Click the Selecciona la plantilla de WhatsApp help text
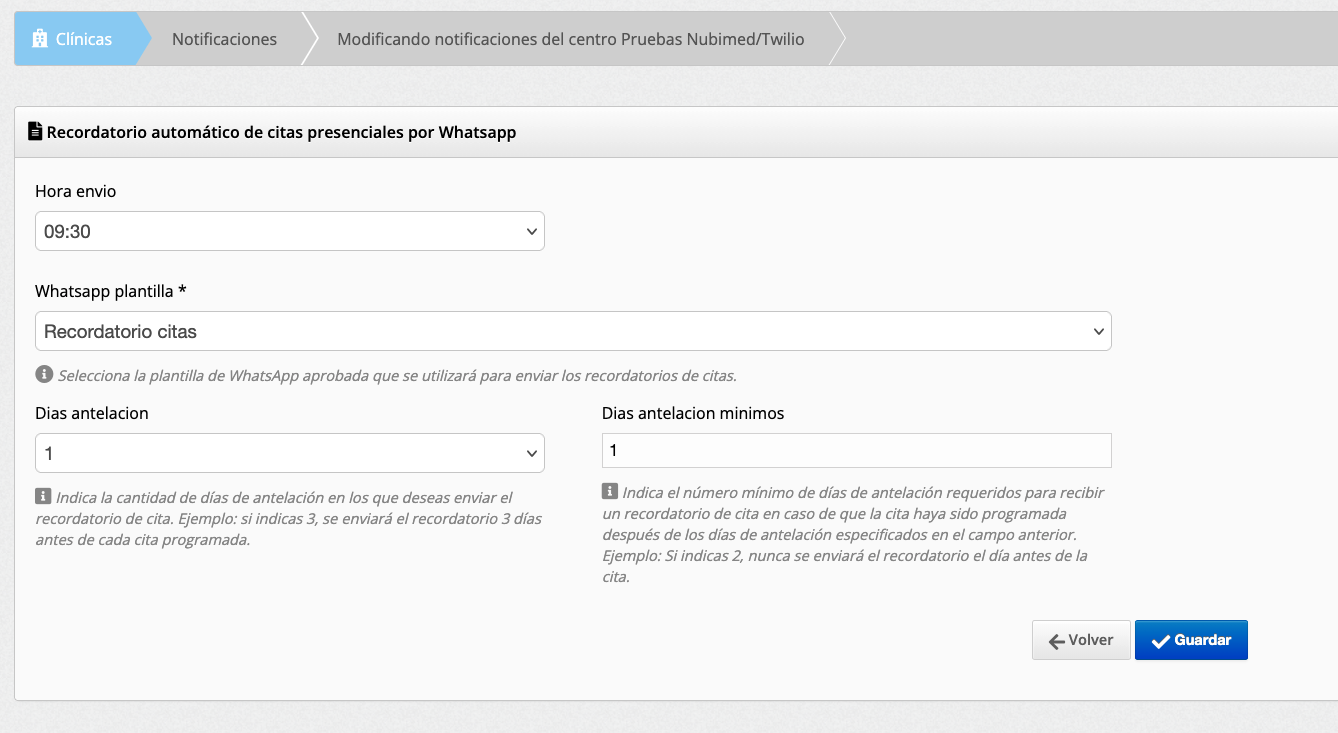 pyautogui.click(x=397, y=376)
